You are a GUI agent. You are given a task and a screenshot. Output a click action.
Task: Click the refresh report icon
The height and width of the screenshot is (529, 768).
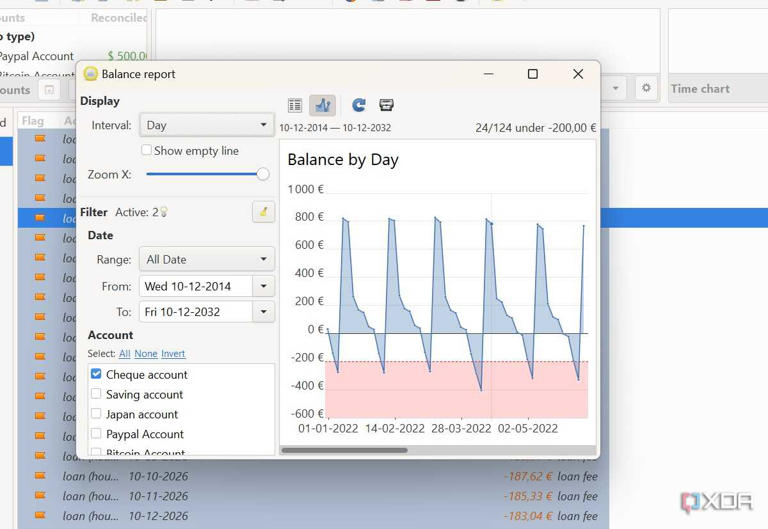pyautogui.click(x=359, y=105)
